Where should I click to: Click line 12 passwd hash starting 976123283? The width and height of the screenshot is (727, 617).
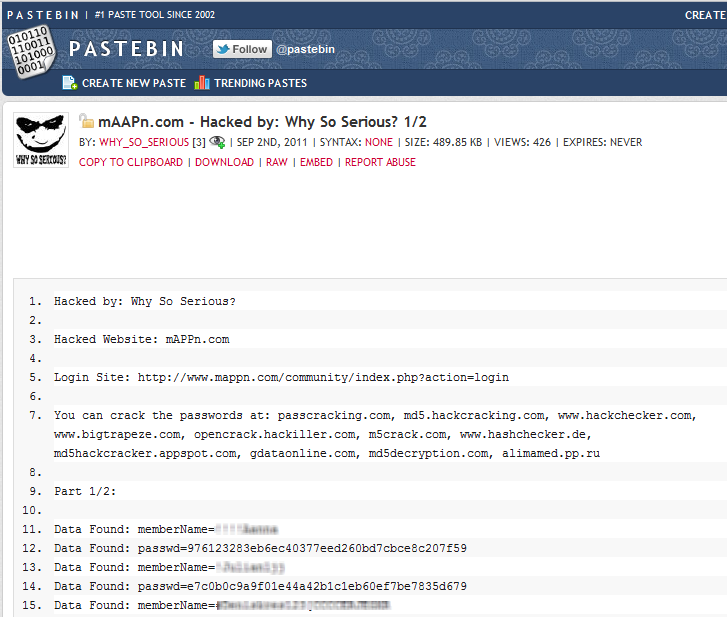point(327,548)
